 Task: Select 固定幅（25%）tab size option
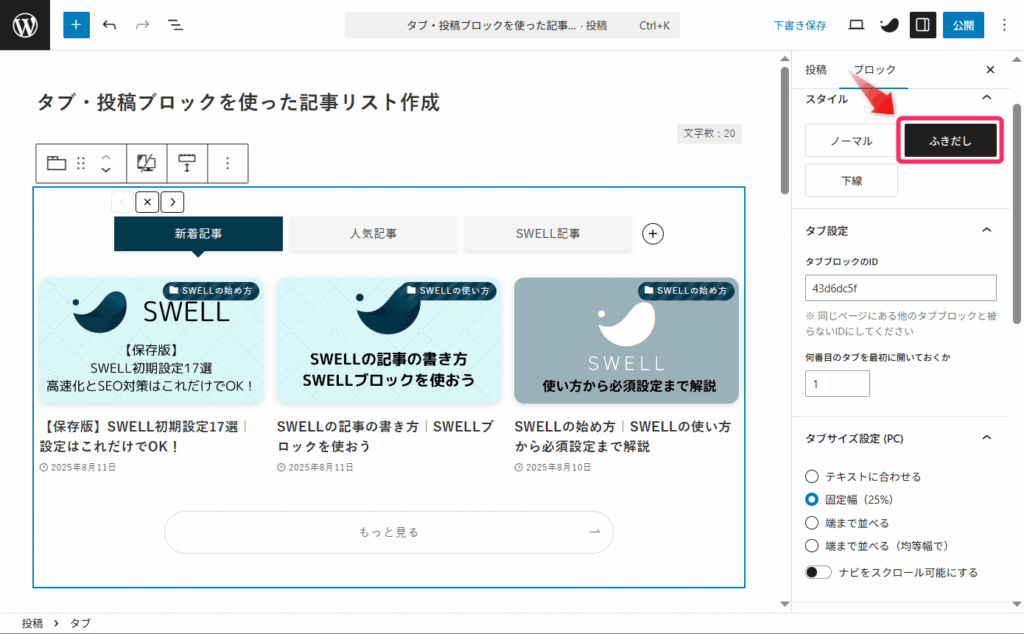click(812, 499)
